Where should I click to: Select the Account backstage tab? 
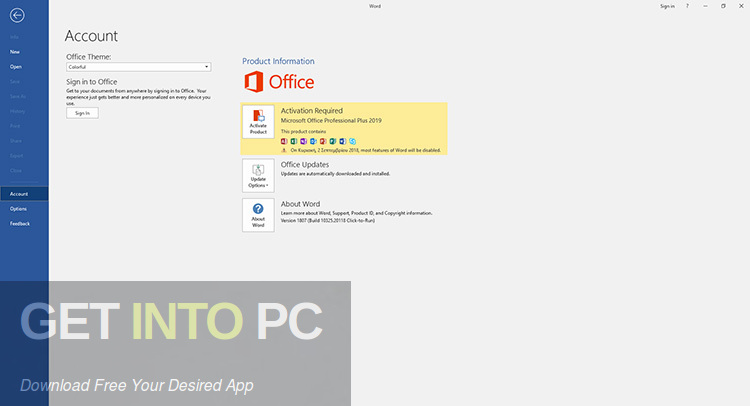[24, 194]
